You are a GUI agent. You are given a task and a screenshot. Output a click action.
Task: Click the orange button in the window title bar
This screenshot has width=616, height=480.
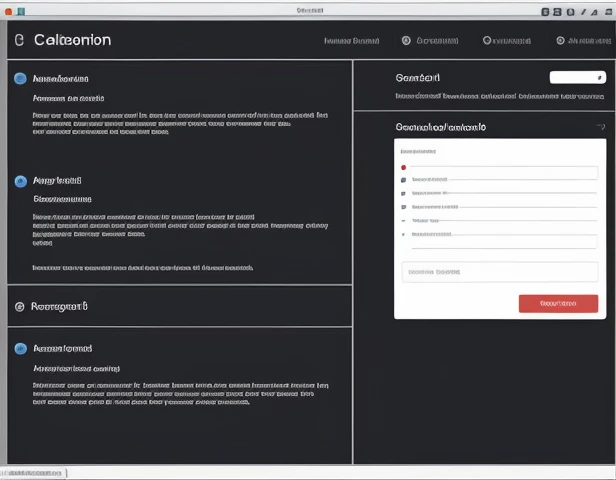(x=9, y=10)
